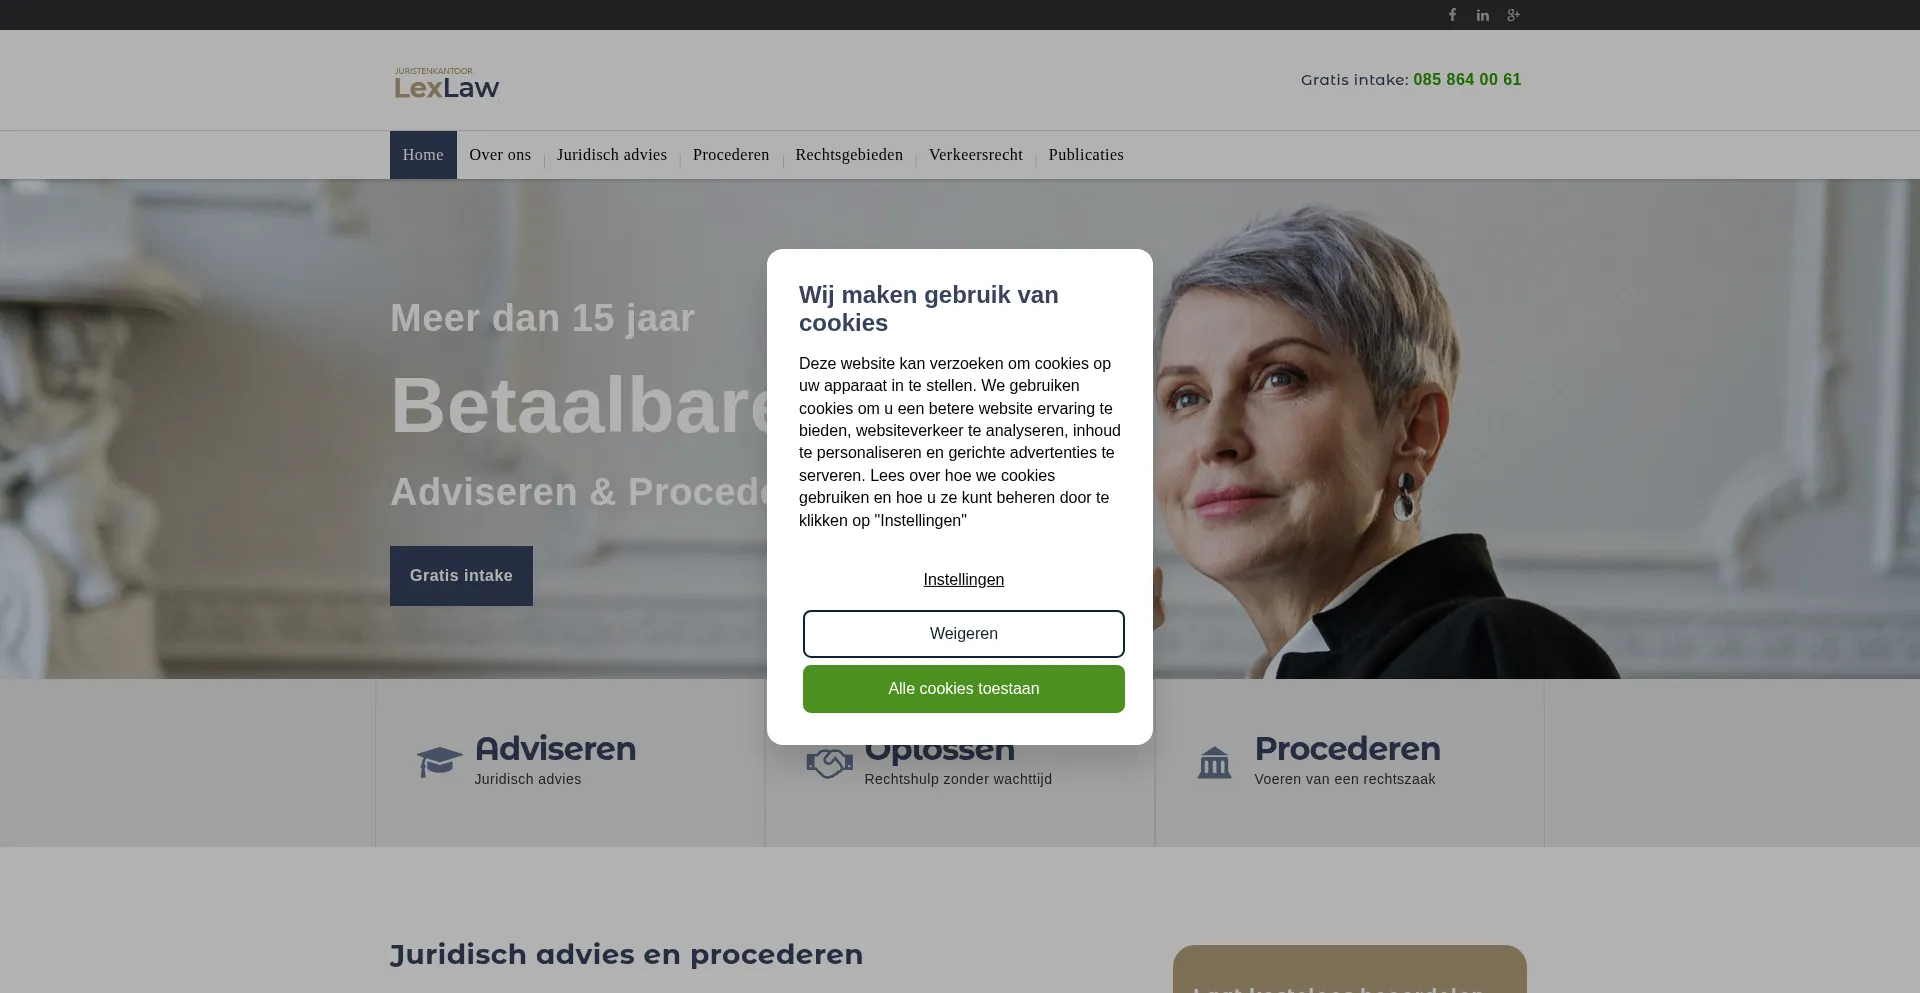Click the Gratis intake hero button
The height and width of the screenshot is (993, 1920).
[x=461, y=576]
